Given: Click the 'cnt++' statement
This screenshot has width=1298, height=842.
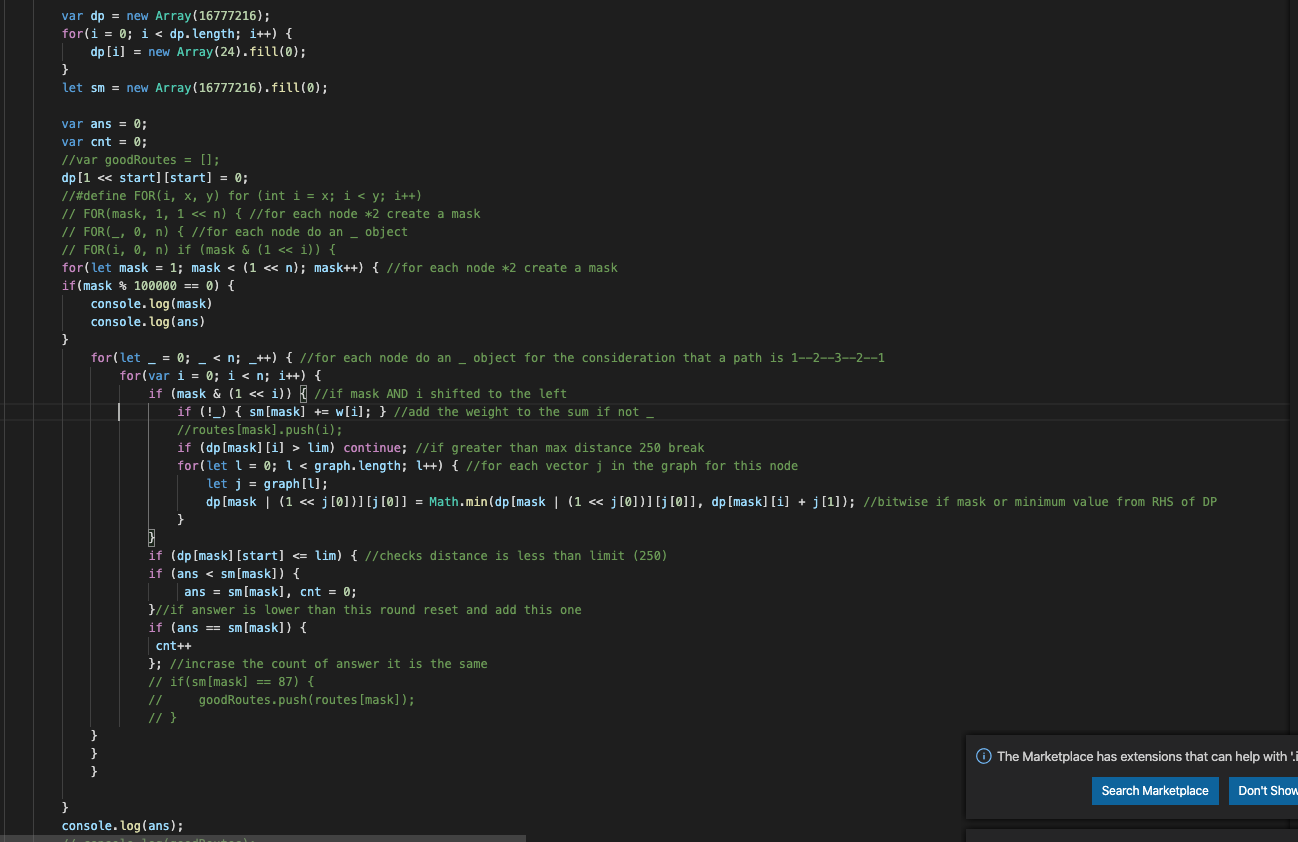Looking at the screenshot, I should click(x=173, y=646).
